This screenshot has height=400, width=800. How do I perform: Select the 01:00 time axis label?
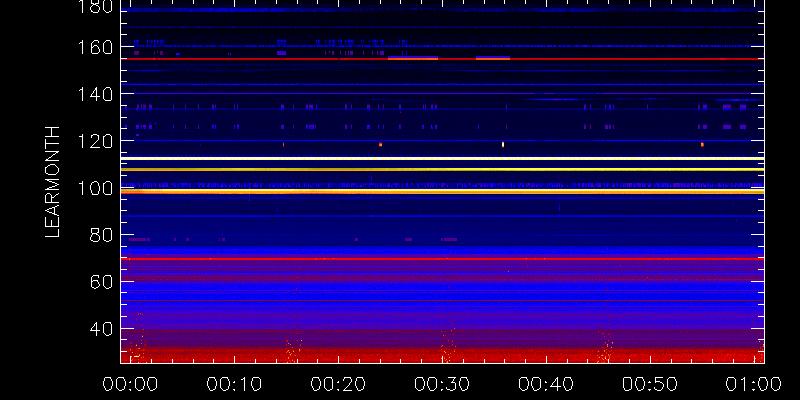tap(754, 384)
